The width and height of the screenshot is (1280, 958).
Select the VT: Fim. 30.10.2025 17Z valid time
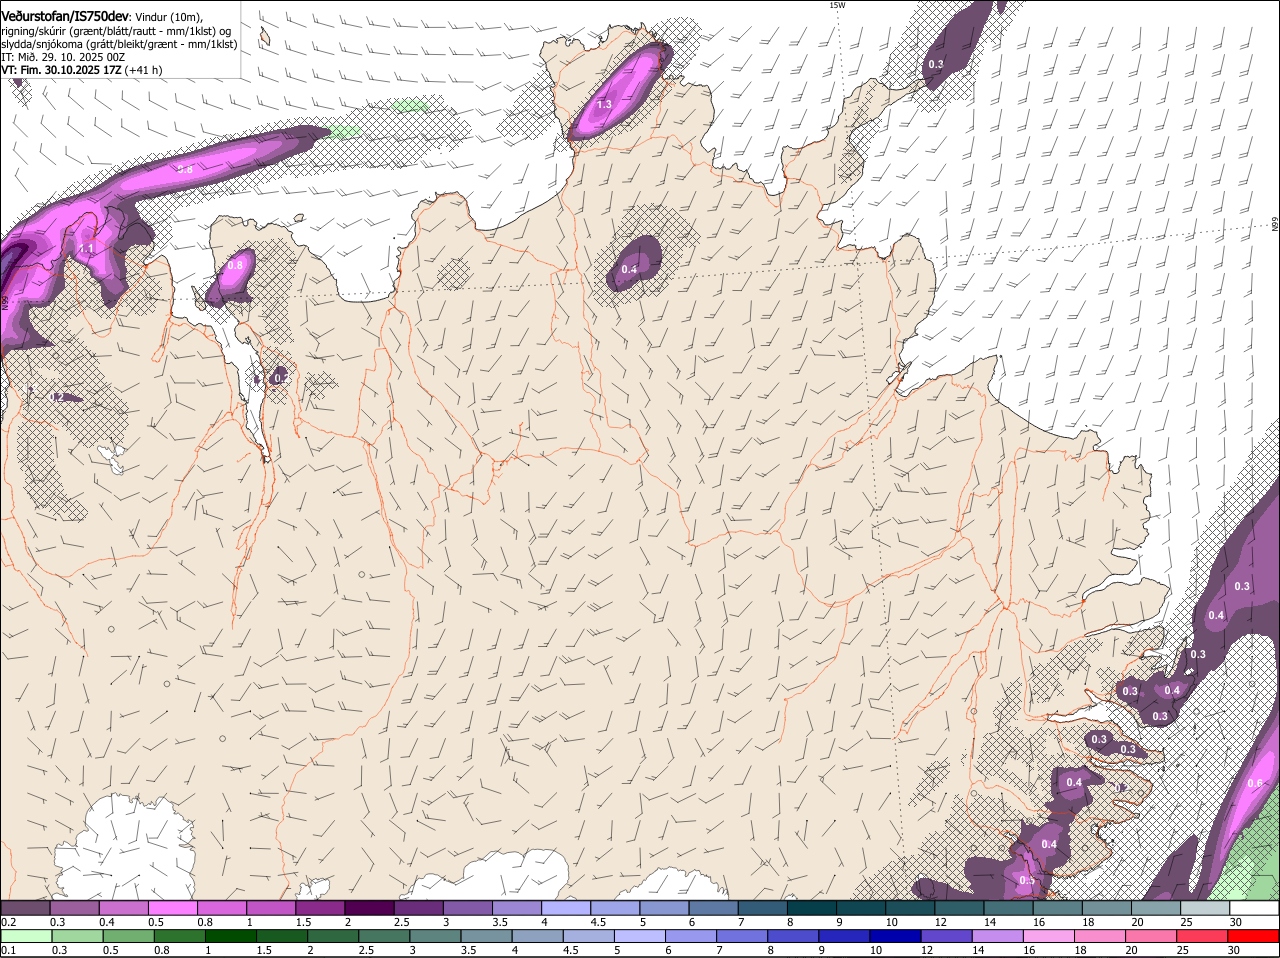[x=60, y=70]
